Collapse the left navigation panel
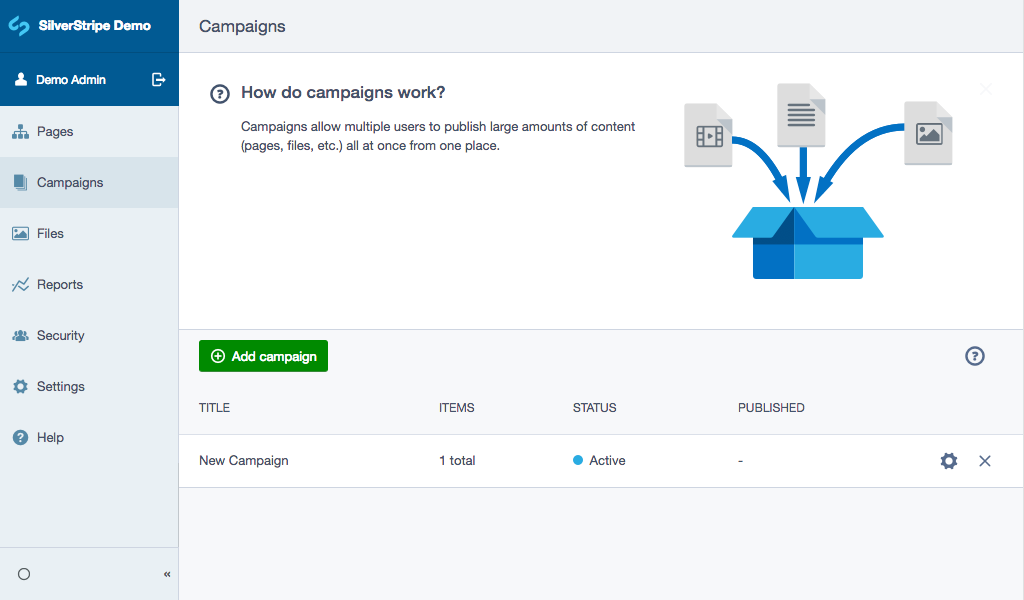The image size is (1024, 600). [x=166, y=574]
